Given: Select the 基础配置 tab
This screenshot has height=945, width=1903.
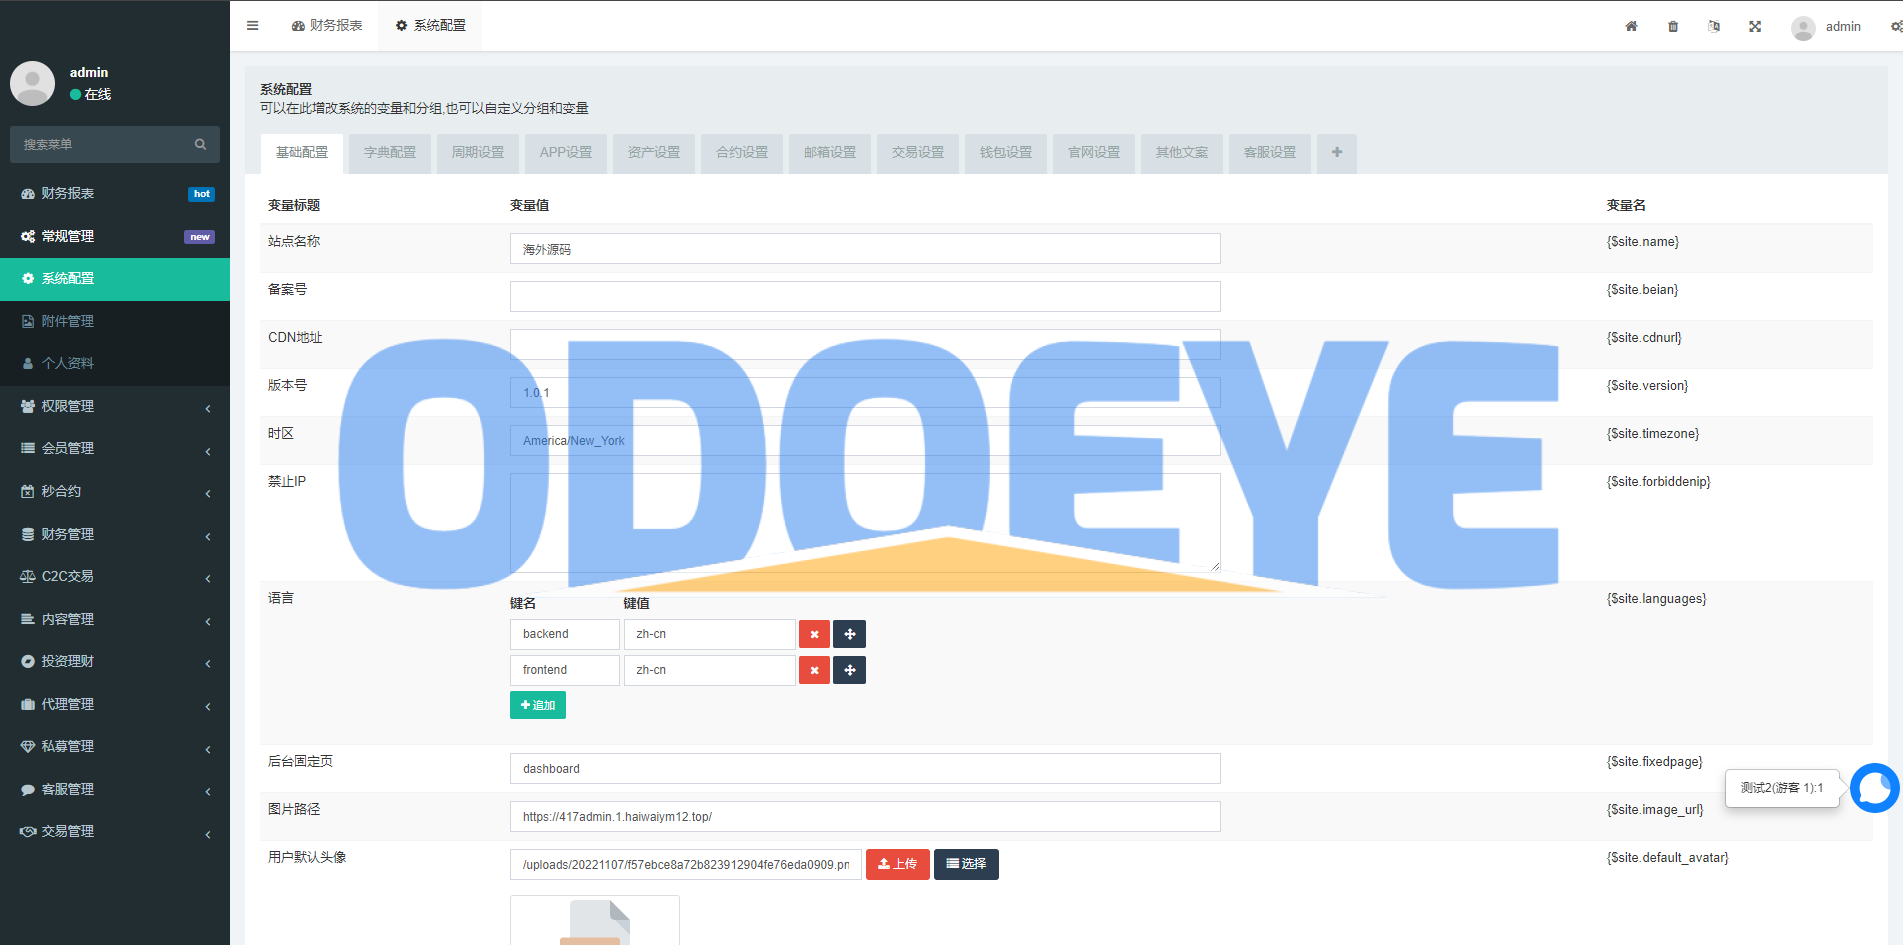Looking at the screenshot, I should pyautogui.click(x=302, y=153).
